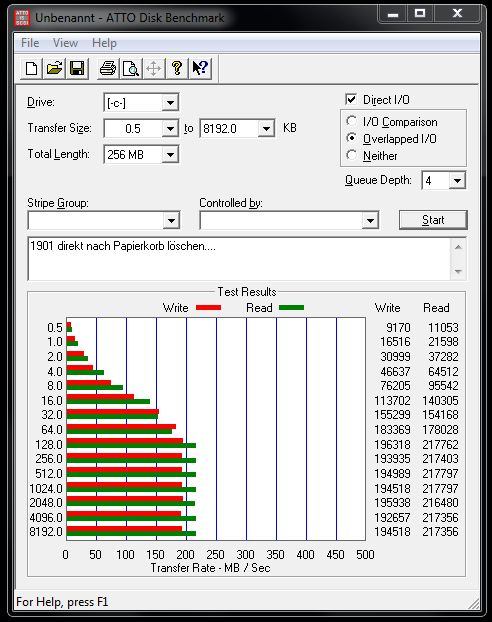Click the four-arrow move toolbar icon
This screenshot has height=622, width=492.
pyautogui.click(x=154, y=68)
